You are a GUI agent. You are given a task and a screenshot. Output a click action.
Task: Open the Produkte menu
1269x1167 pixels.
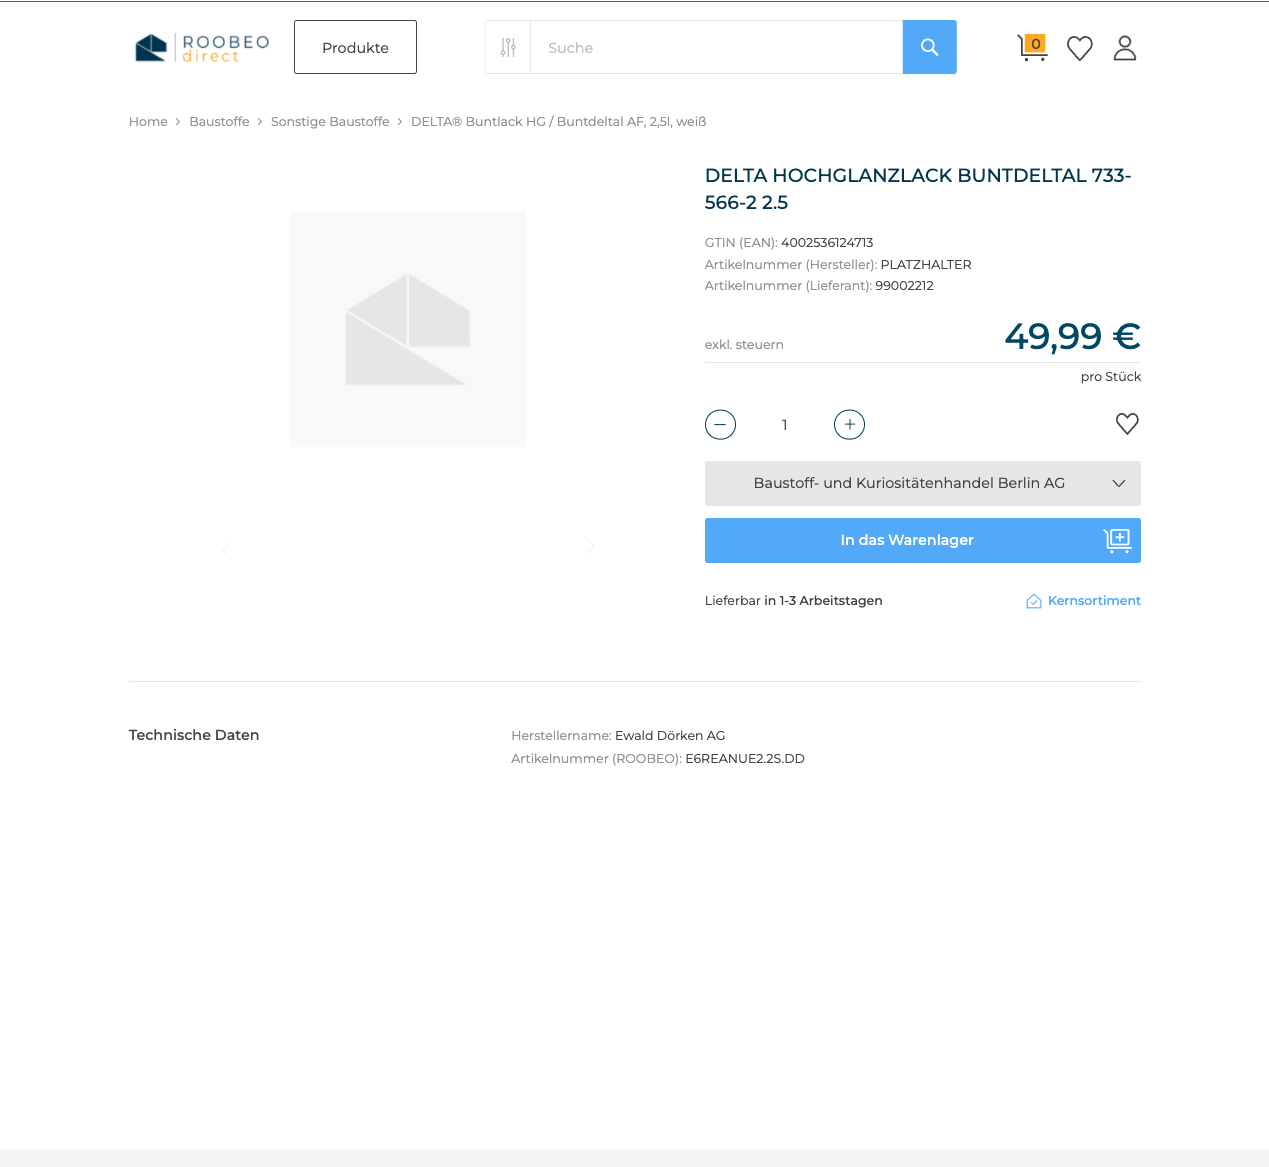click(x=355, y=47)
